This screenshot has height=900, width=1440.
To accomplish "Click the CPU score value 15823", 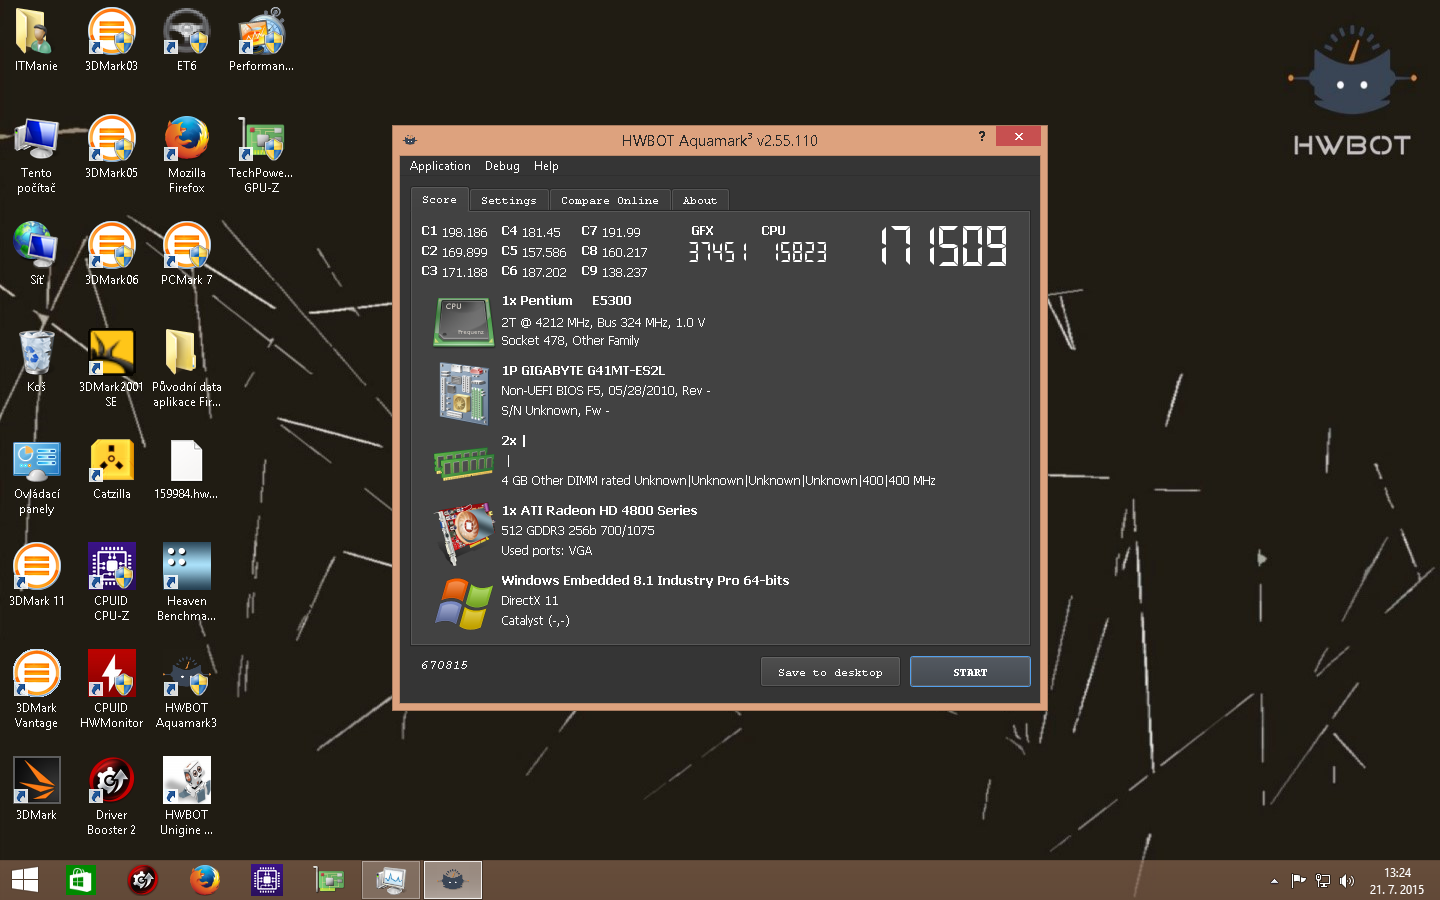I will 801,252.
